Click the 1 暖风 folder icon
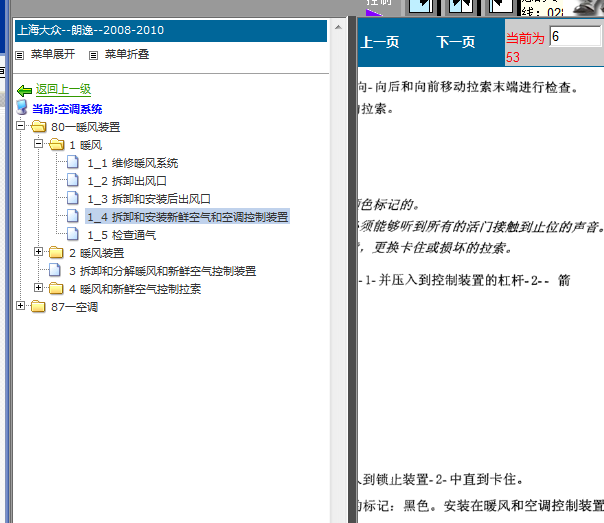This screenshot has width=604, height=523. (57, 144)
